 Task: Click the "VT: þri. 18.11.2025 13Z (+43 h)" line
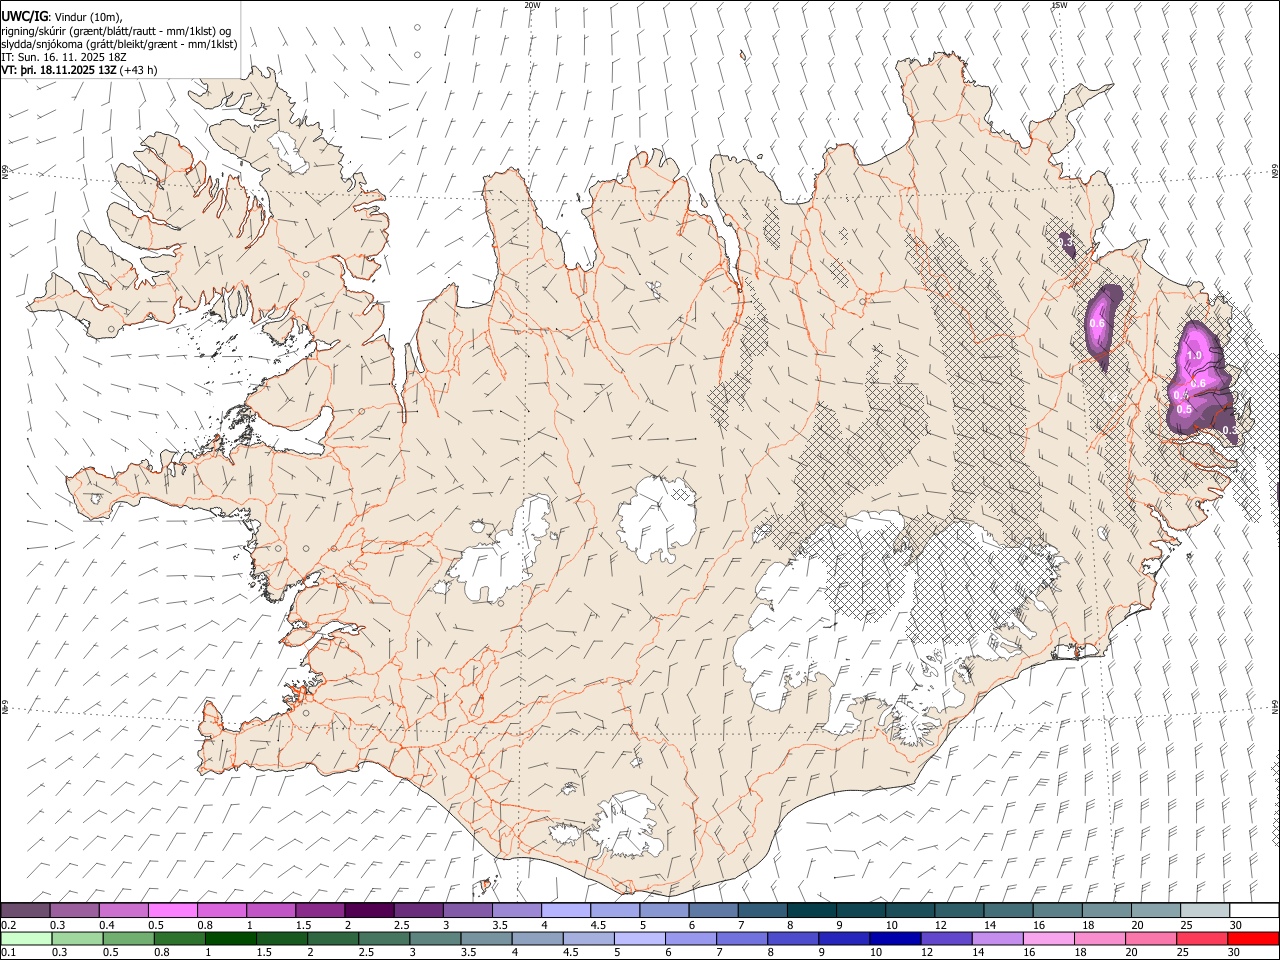[79, 70]
